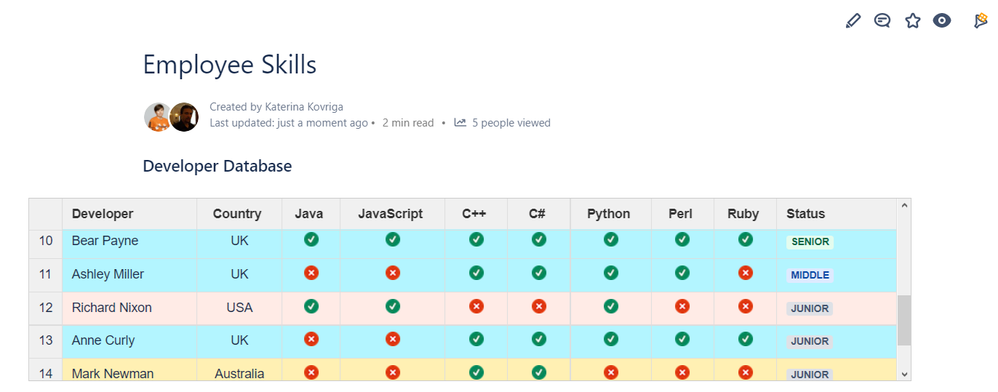Click the table vertical scrollbar thumb
The image size is (998, 392).
904,320
